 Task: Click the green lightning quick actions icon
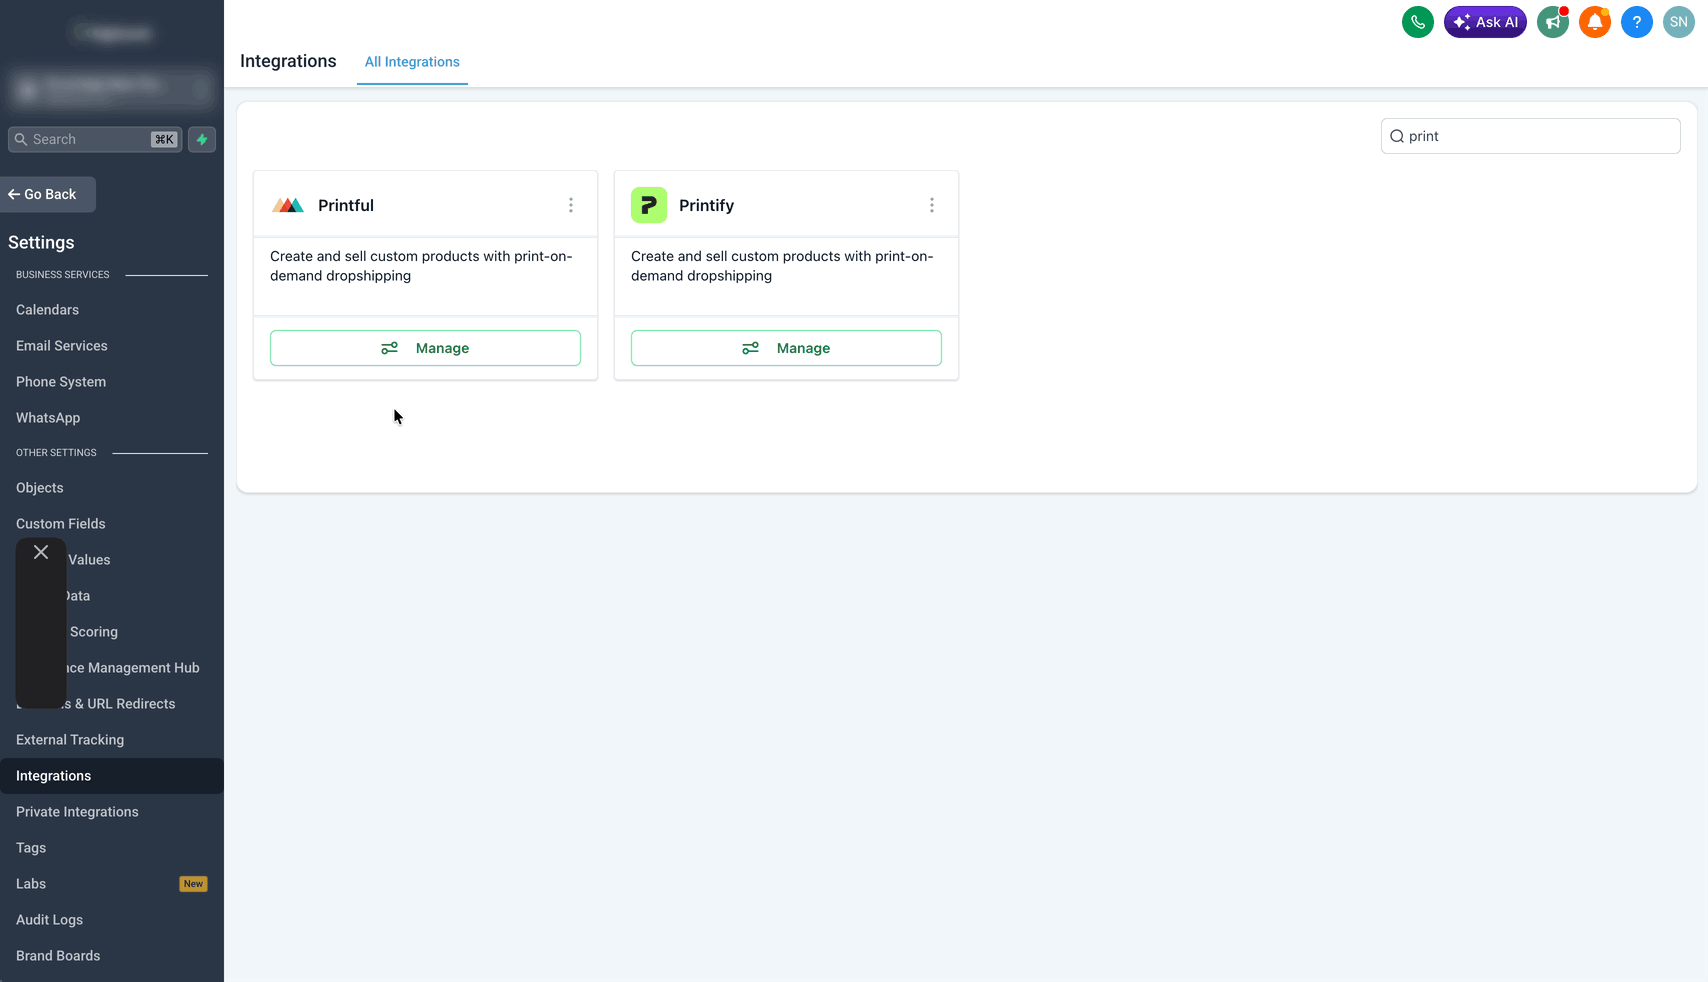[x=202, y=139]
